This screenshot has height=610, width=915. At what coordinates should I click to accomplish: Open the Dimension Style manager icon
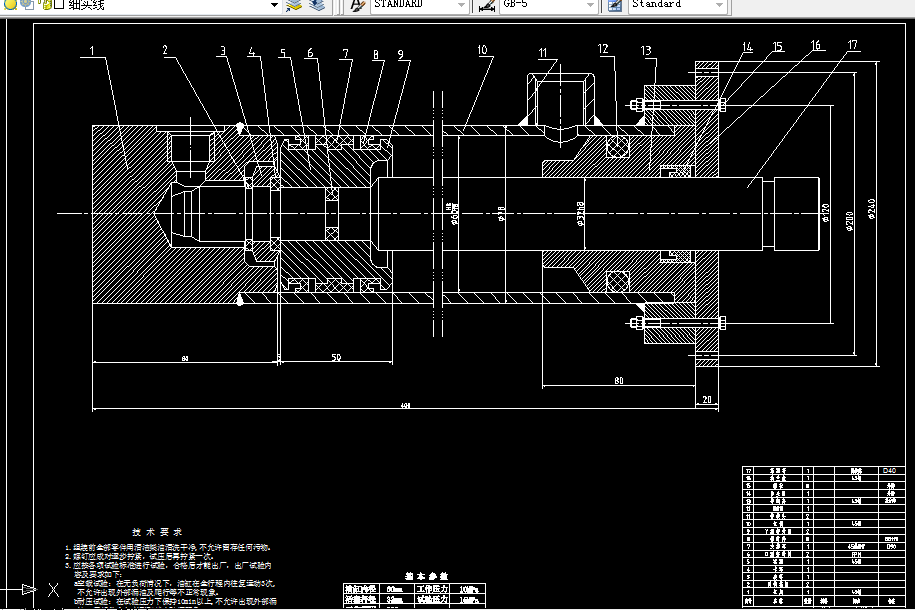click(x=487, y=6)
